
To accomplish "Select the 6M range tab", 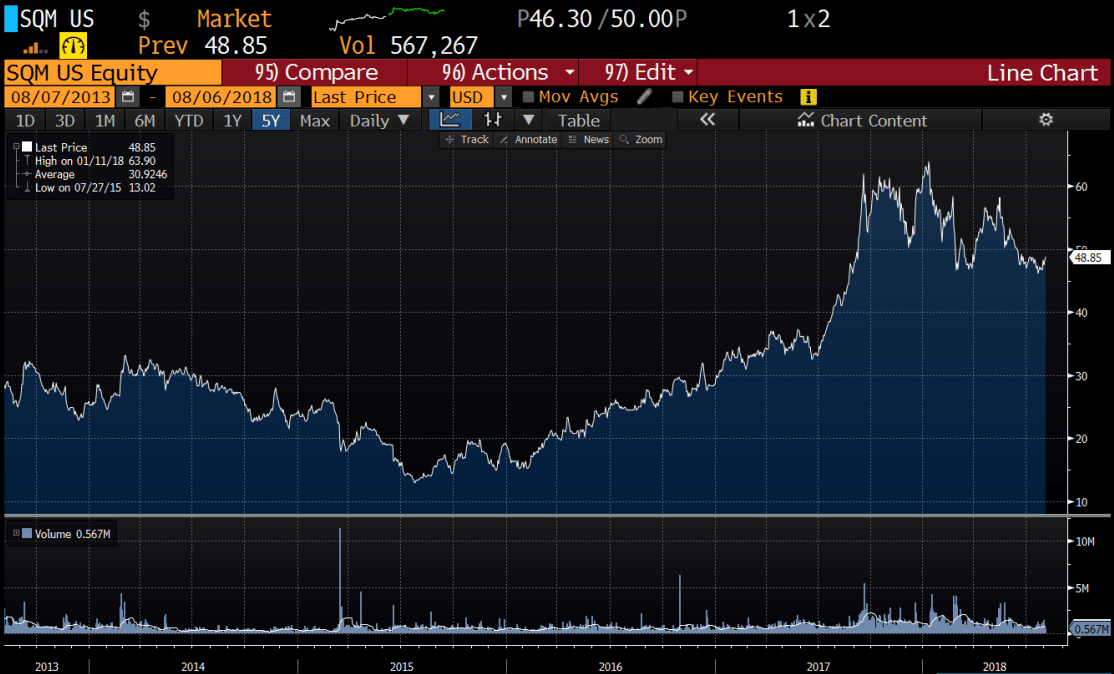I will [x=144, y=120].
